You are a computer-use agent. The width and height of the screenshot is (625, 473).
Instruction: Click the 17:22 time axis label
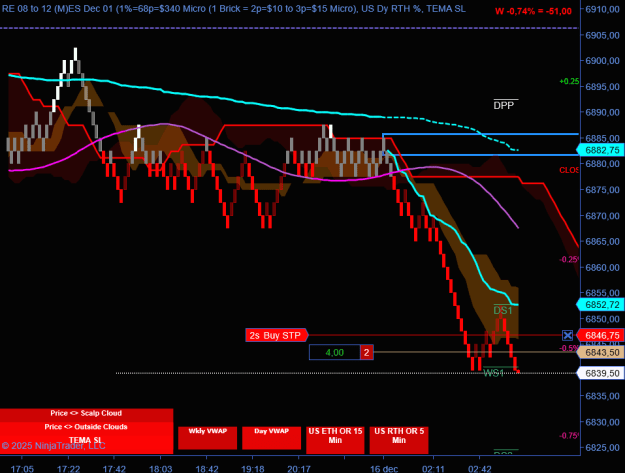[69, 469]
